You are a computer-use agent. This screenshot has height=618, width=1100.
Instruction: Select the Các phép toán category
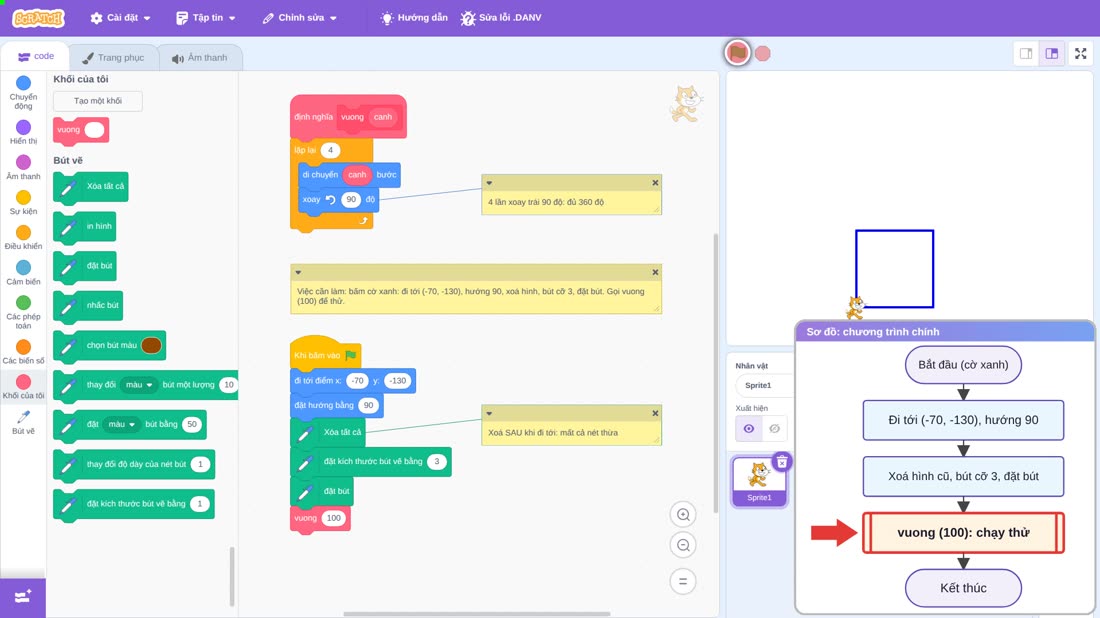[23, 312]
